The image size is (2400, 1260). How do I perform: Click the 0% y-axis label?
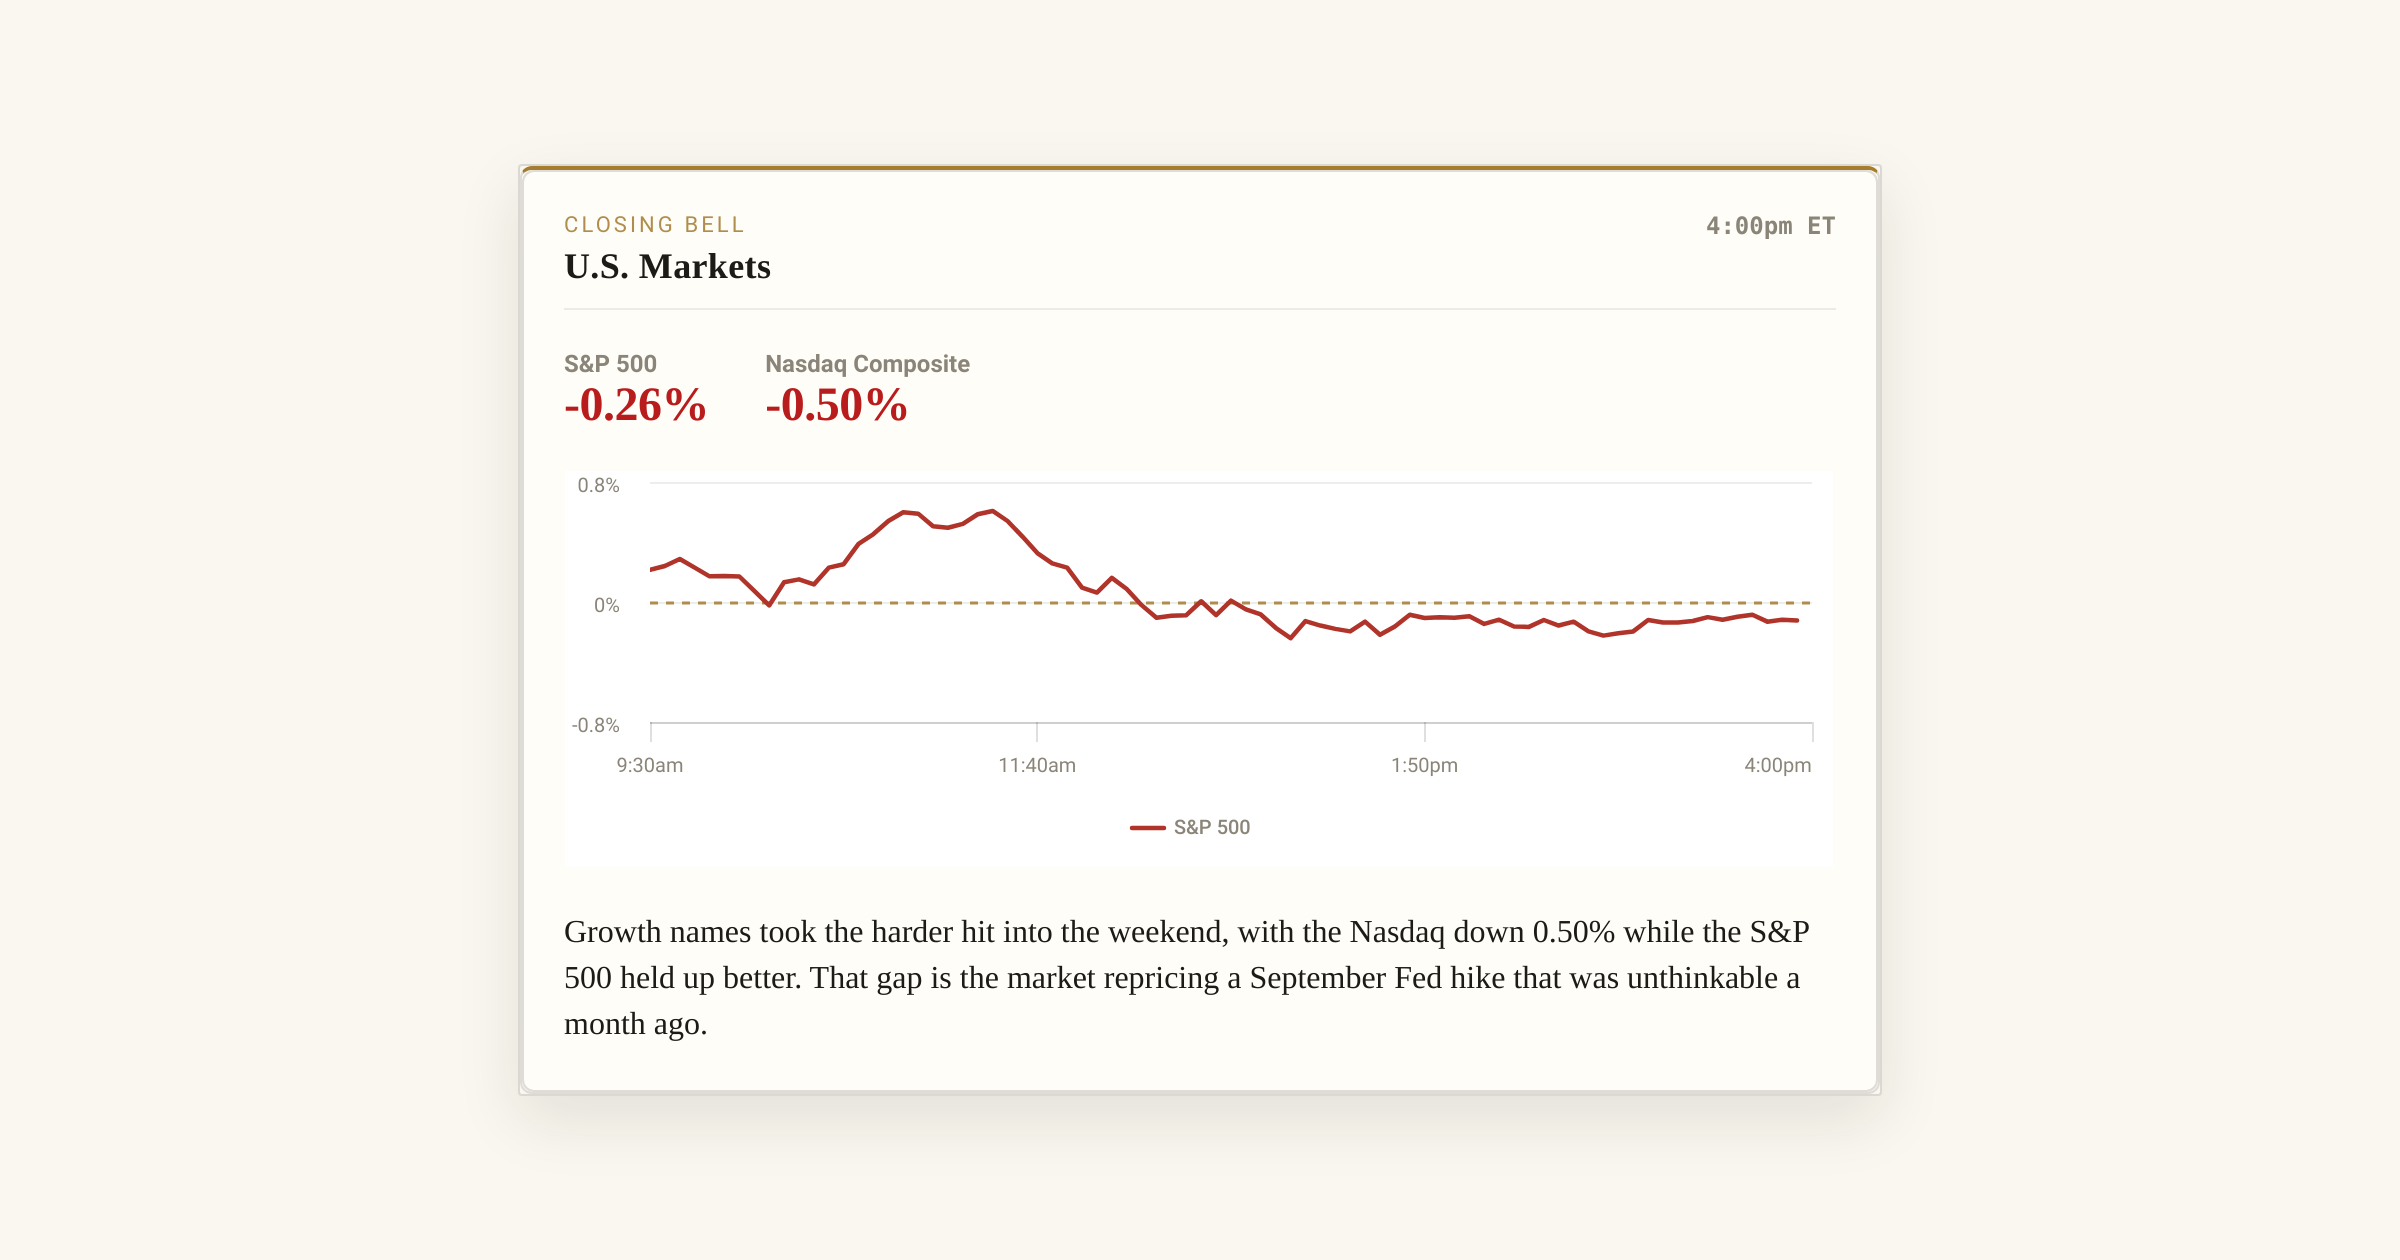606,605
